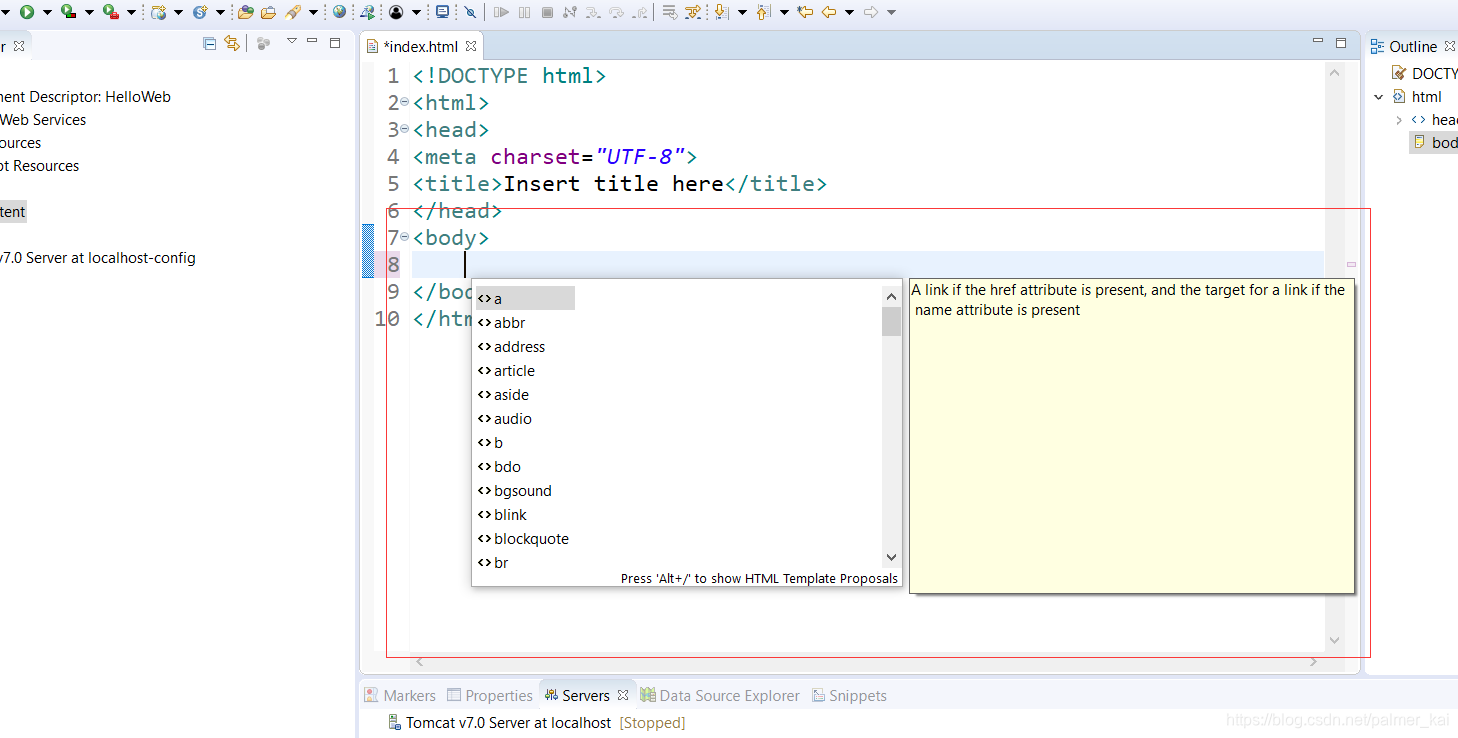Click Collapse All in left explorer panel
Screen dimensions: 1458x738
pyautogui.click(x=209, y=43)
